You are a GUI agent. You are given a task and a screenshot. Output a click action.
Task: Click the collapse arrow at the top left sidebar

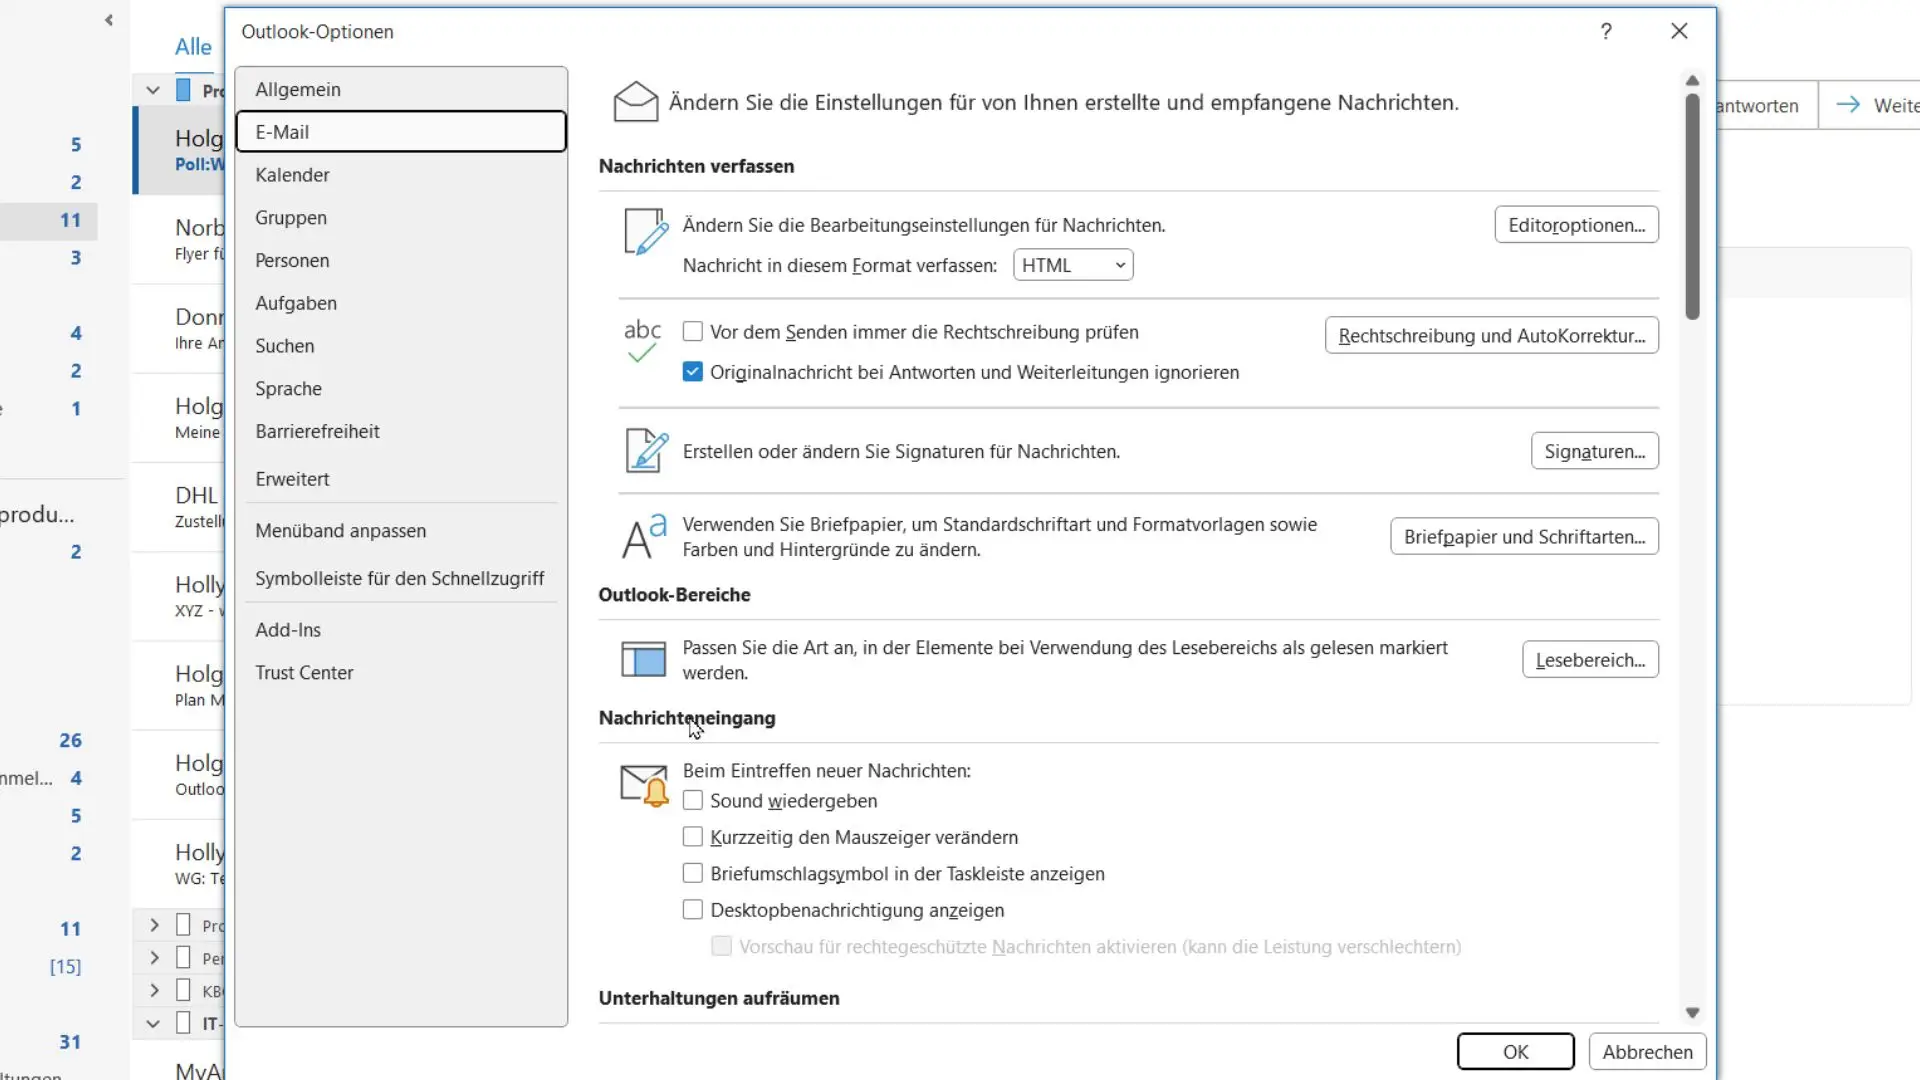pos(108,19)
